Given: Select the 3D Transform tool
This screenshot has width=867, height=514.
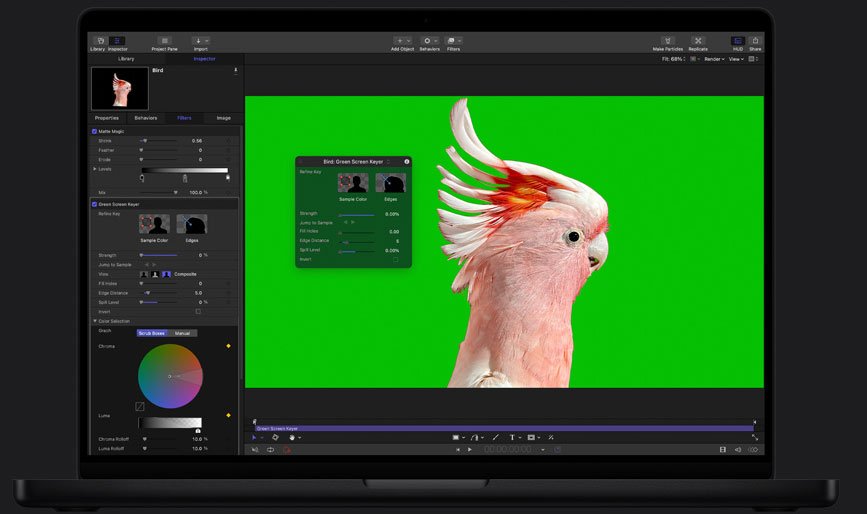Looking at the screenshot, I should [275, 437].
